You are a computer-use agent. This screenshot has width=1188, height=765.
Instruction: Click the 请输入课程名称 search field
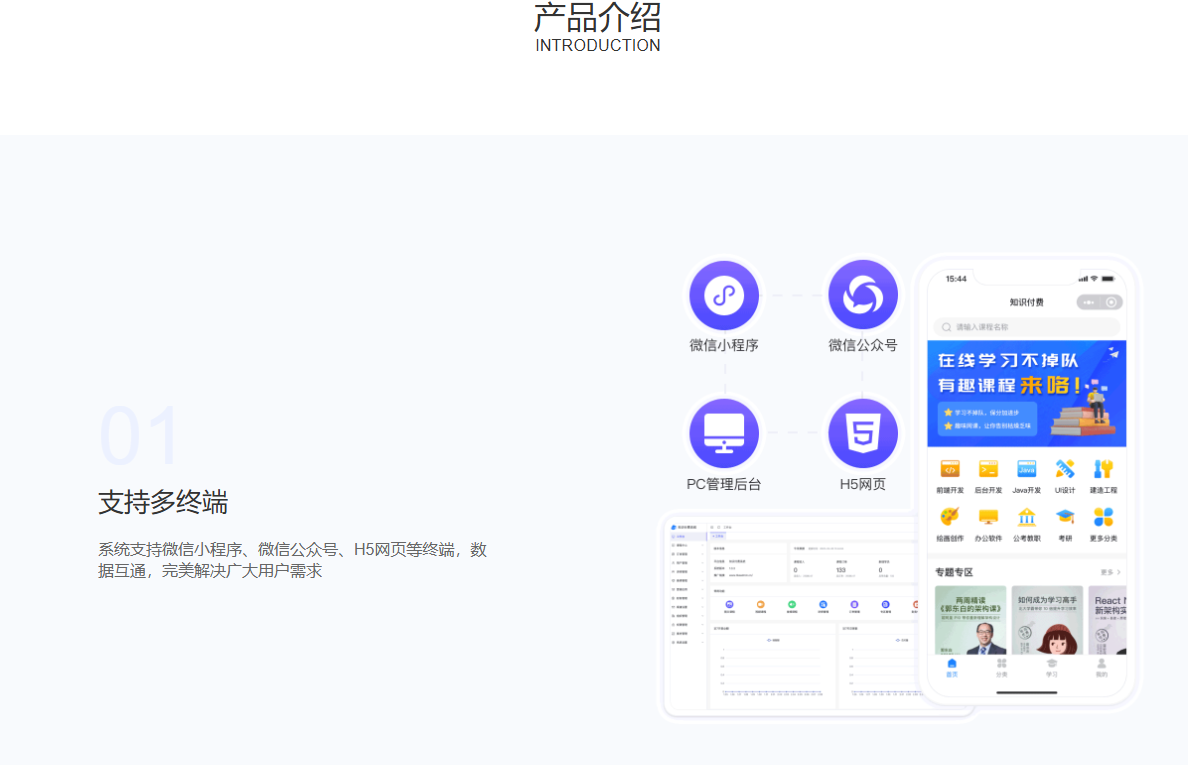click(x=1026, y=327)
